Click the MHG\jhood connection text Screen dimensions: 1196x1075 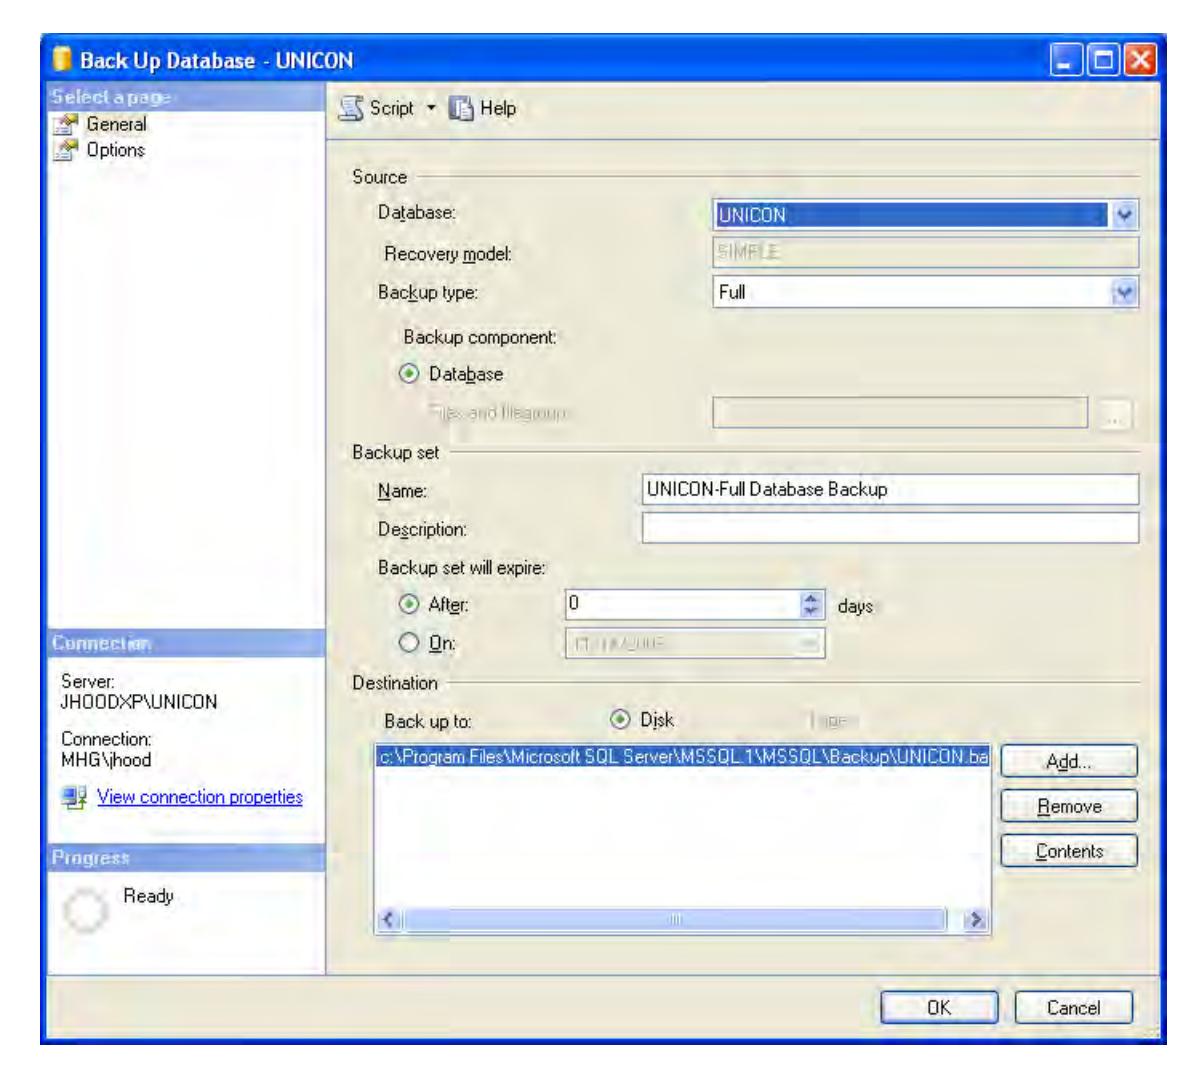click(x=106, y=760)
